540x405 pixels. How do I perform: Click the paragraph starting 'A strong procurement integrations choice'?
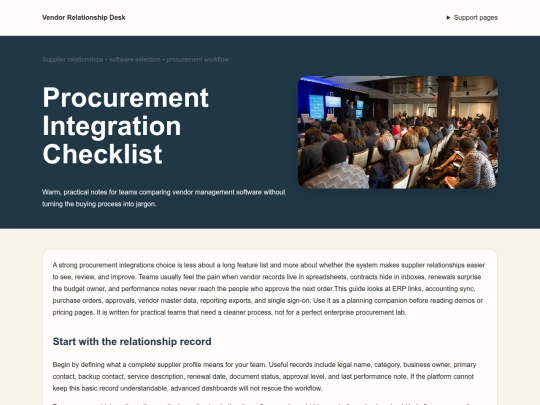269,289
